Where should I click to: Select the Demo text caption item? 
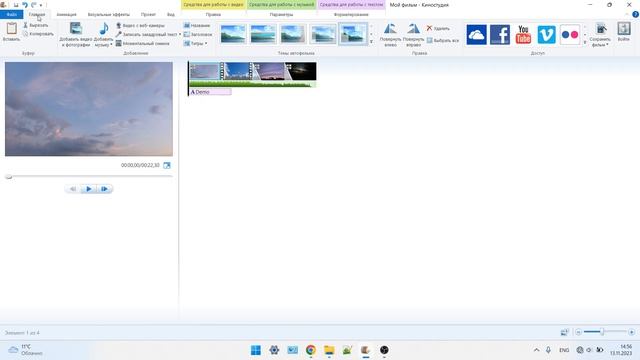click(210, 92)
